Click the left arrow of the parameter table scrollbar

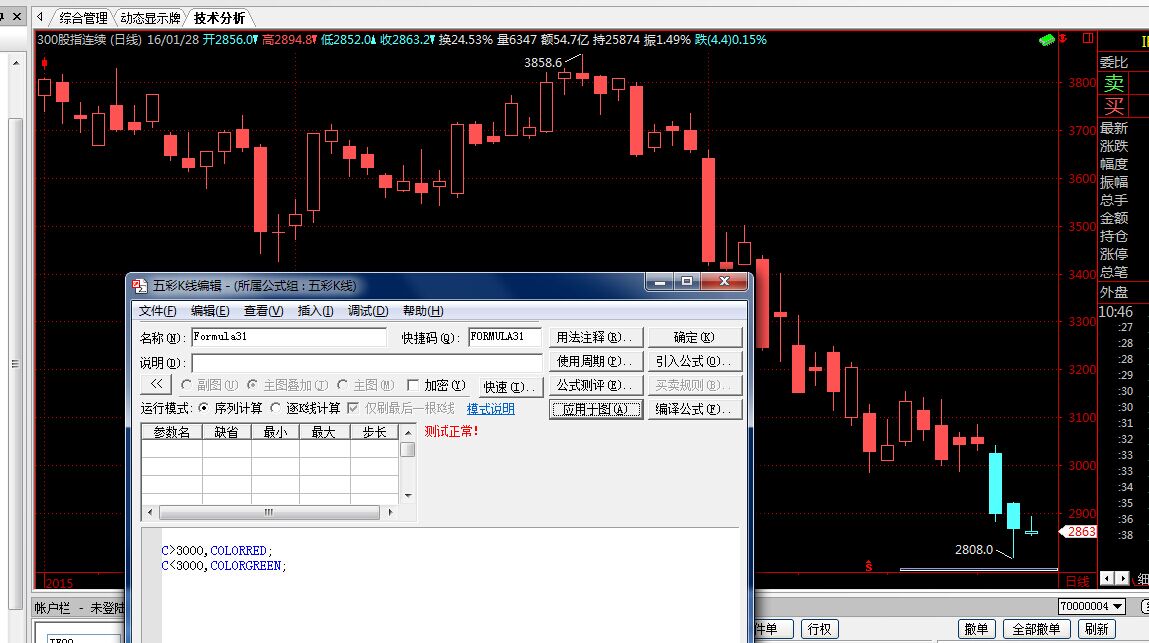click(150, 512)
